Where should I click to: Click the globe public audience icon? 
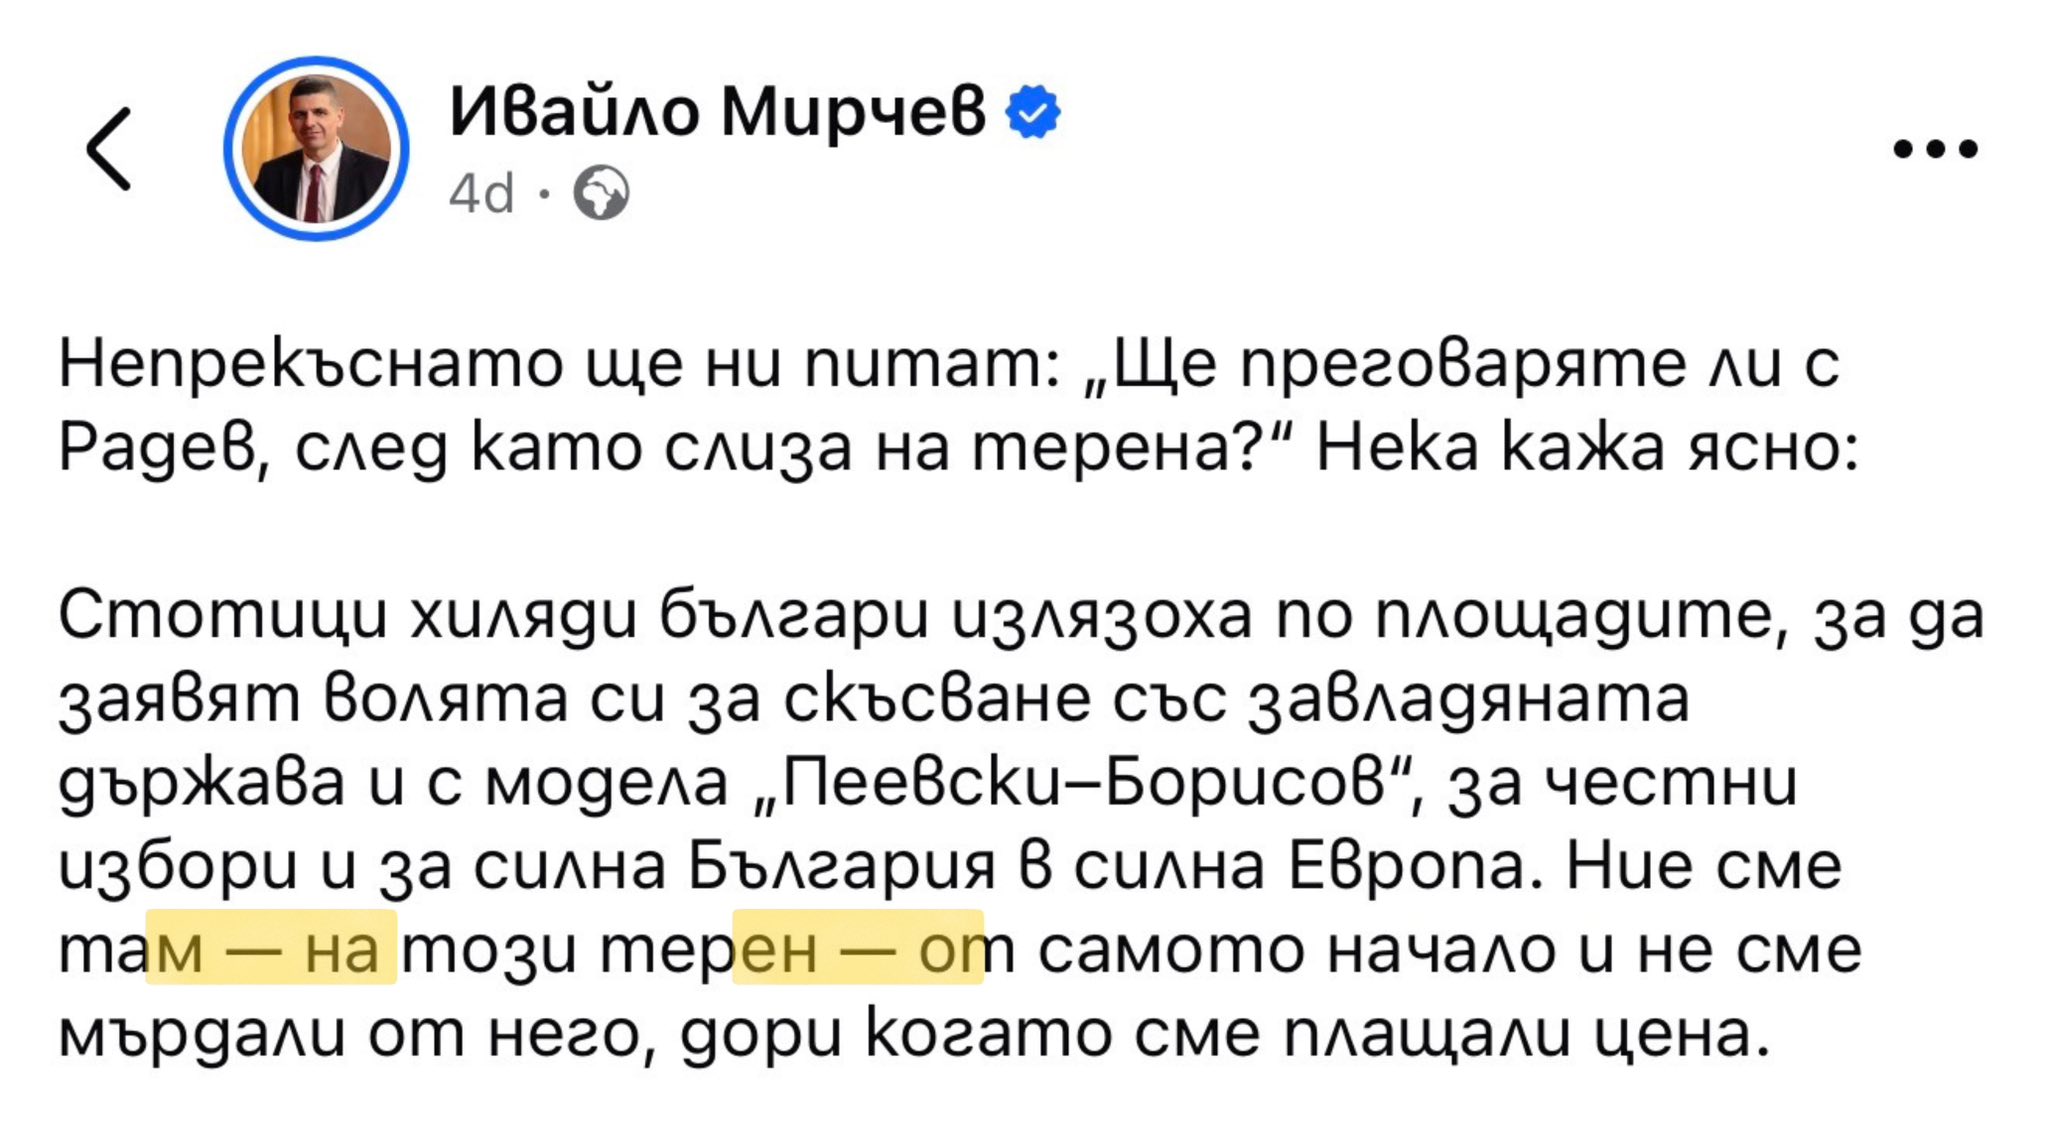tap(601, 193)
